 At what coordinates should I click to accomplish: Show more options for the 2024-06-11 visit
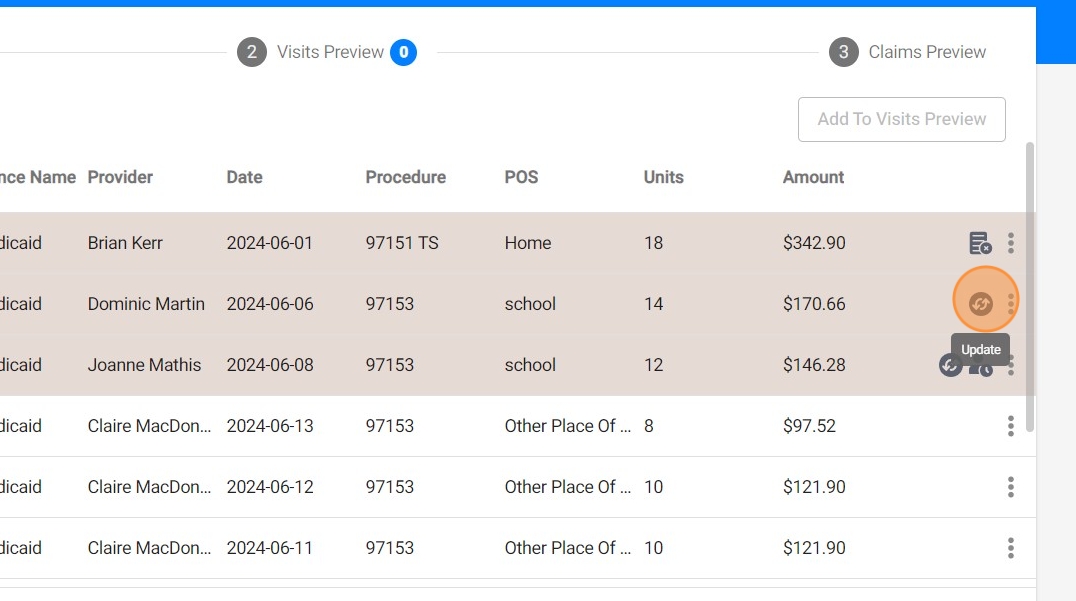[x=1011, y=548]
